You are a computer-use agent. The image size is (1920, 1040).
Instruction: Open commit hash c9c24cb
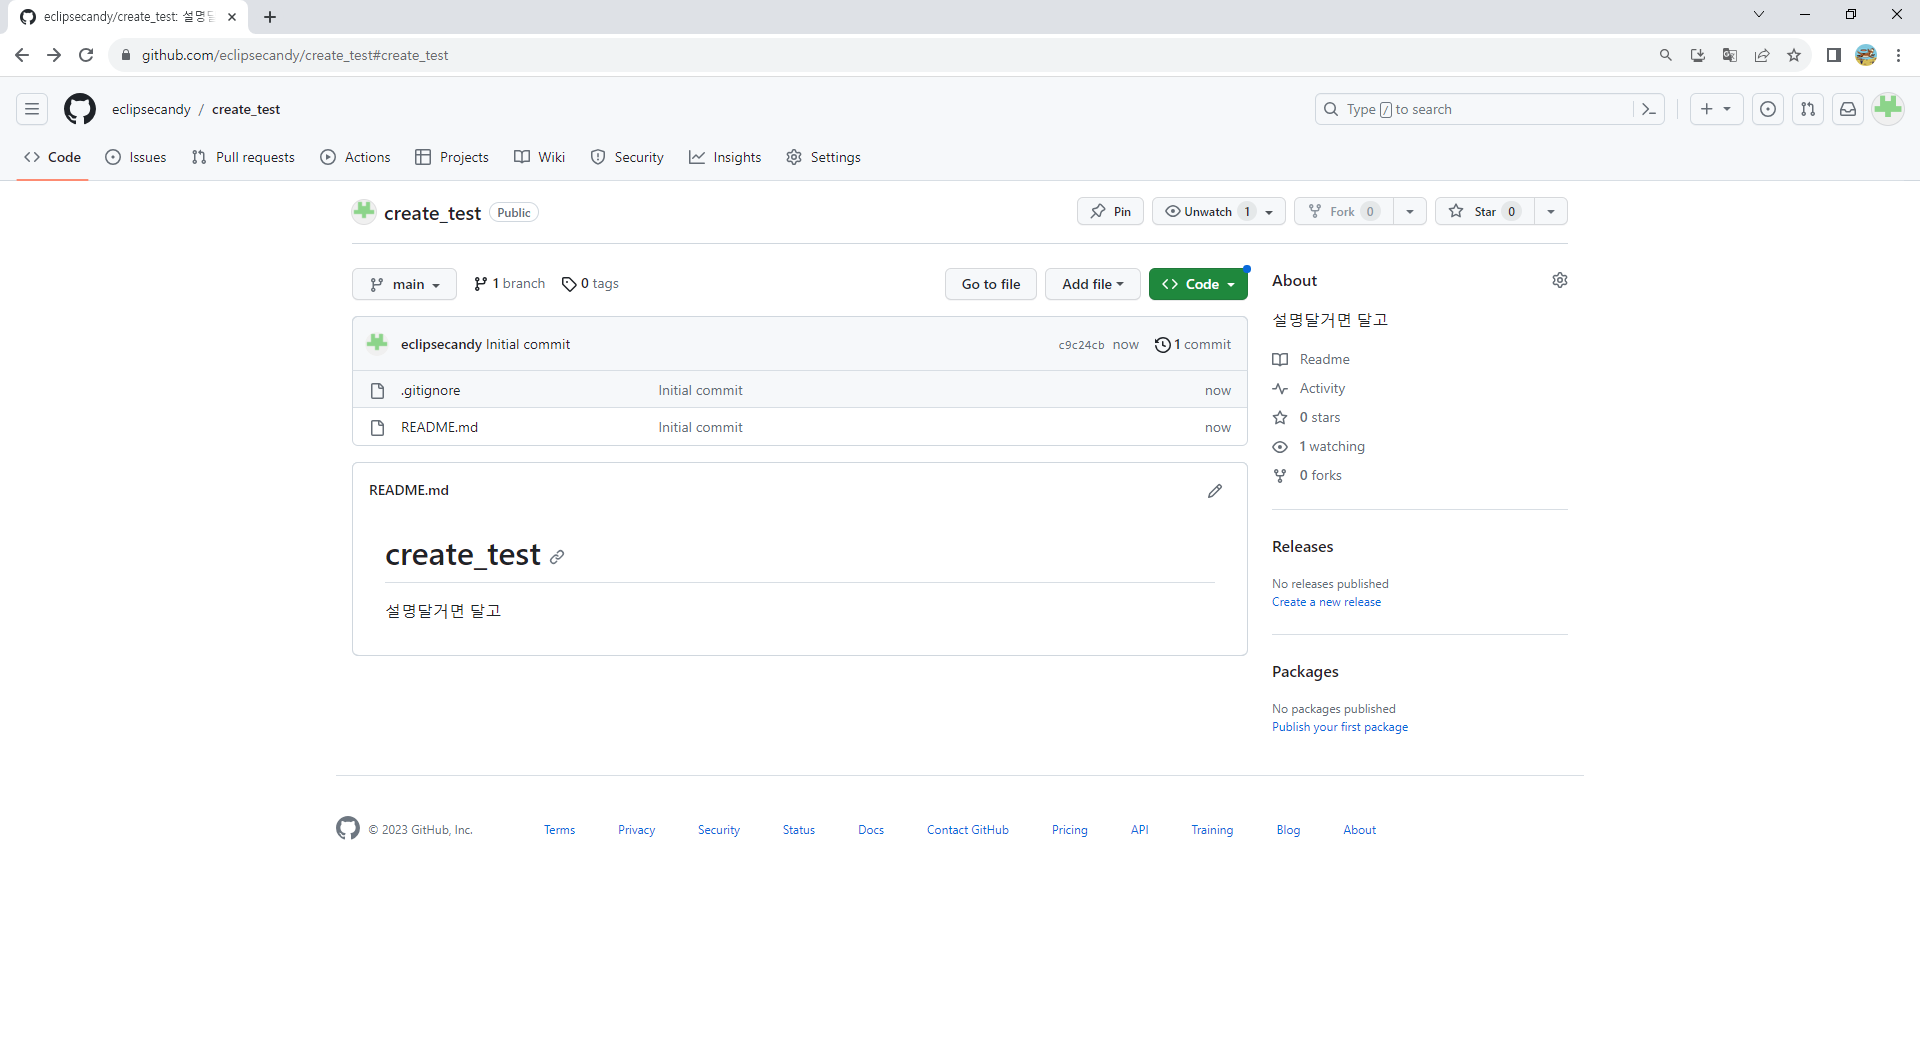1081,345
